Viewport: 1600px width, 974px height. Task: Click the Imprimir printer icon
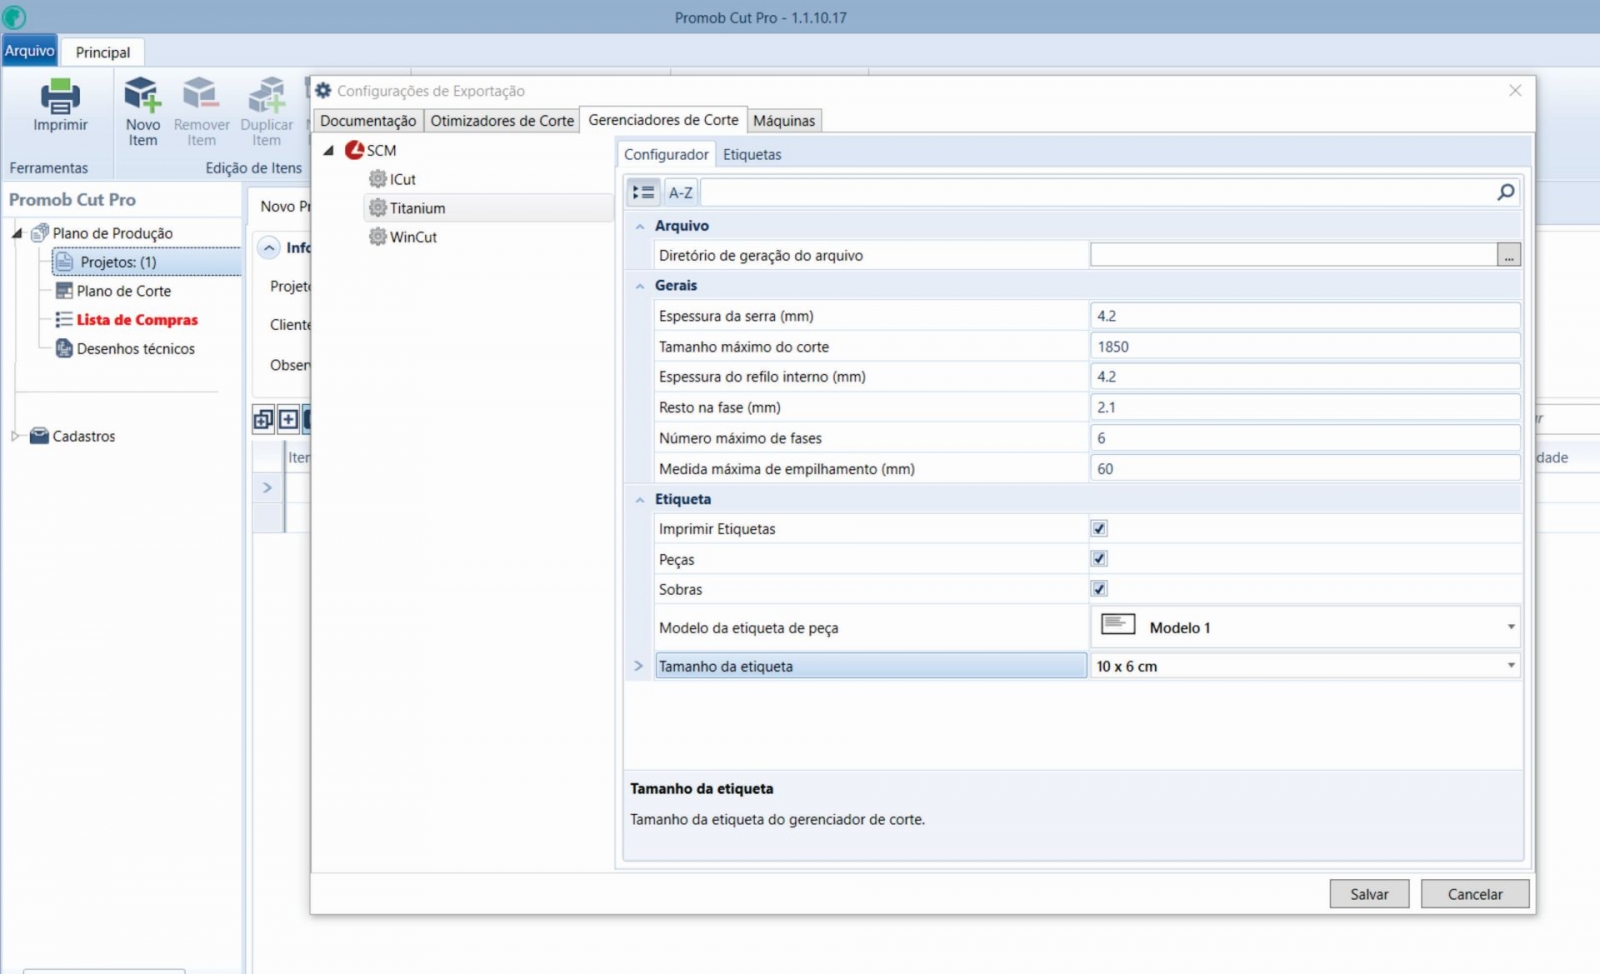pyautogui.click(x=60, y=97)
